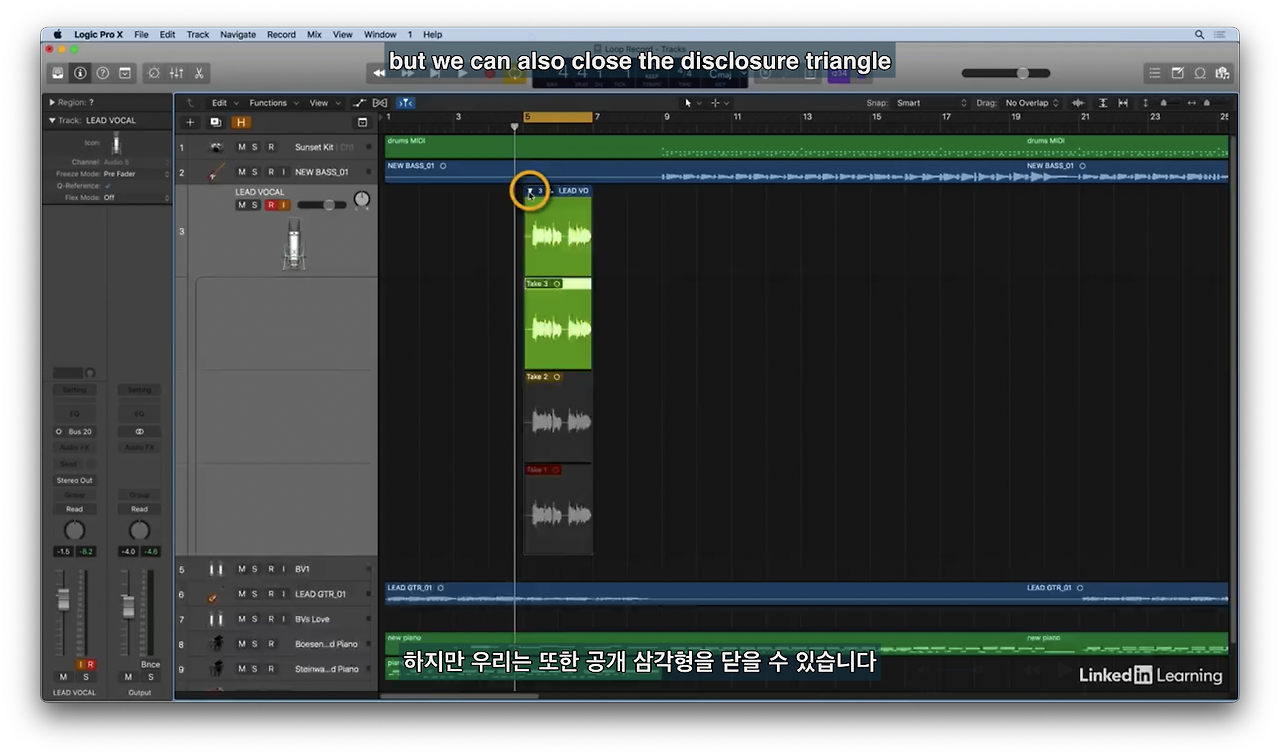Click Read automation on LEAD VOCAL strip

[x=75, y=509]
